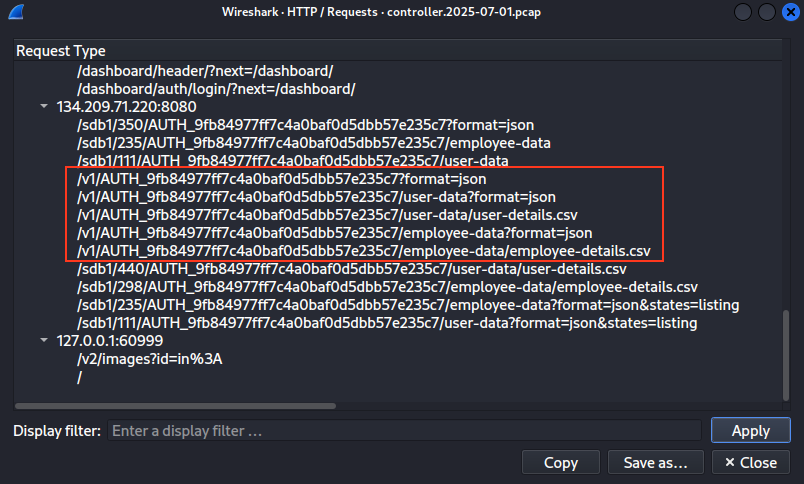Select /sdb1/235 employee-data states=listing request

408,305
